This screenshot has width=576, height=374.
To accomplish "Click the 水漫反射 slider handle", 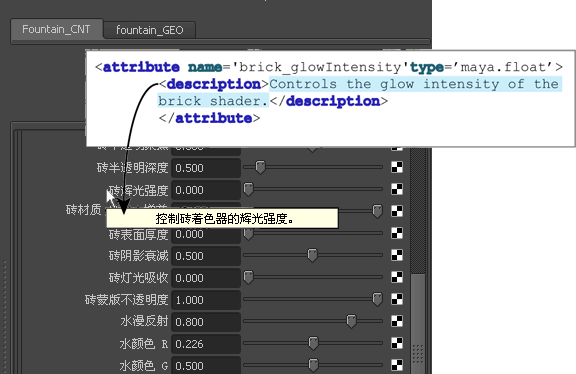I will (351, 321).
